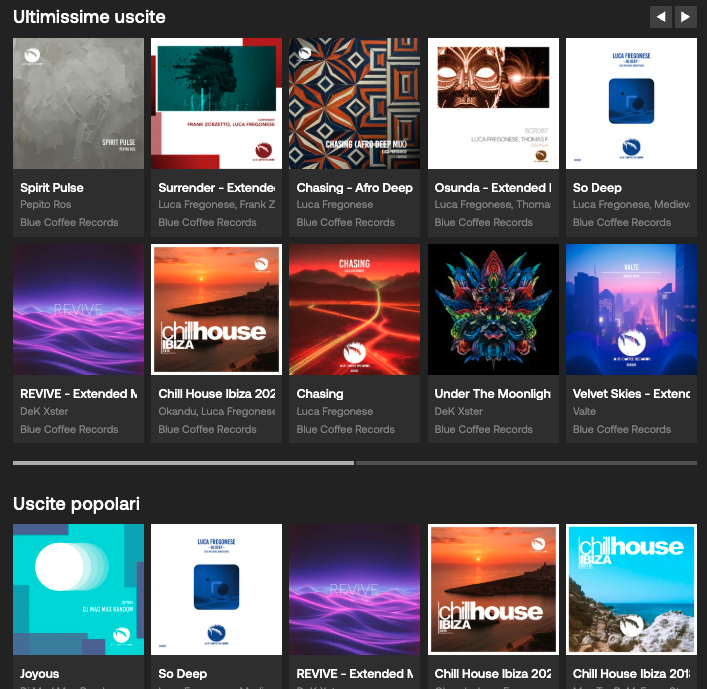This screenshot has width=707, height=689.
Task: Click the Osunda - Extended title
Action: [x=493, y=188]
